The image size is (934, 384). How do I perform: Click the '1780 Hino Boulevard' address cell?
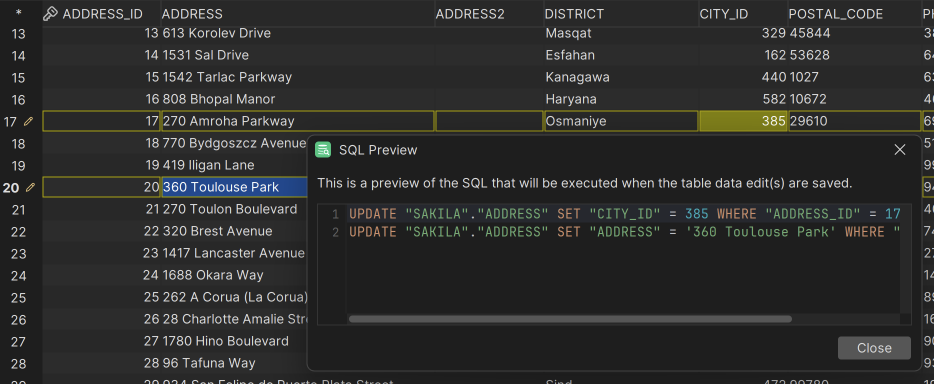coord(235,342)
